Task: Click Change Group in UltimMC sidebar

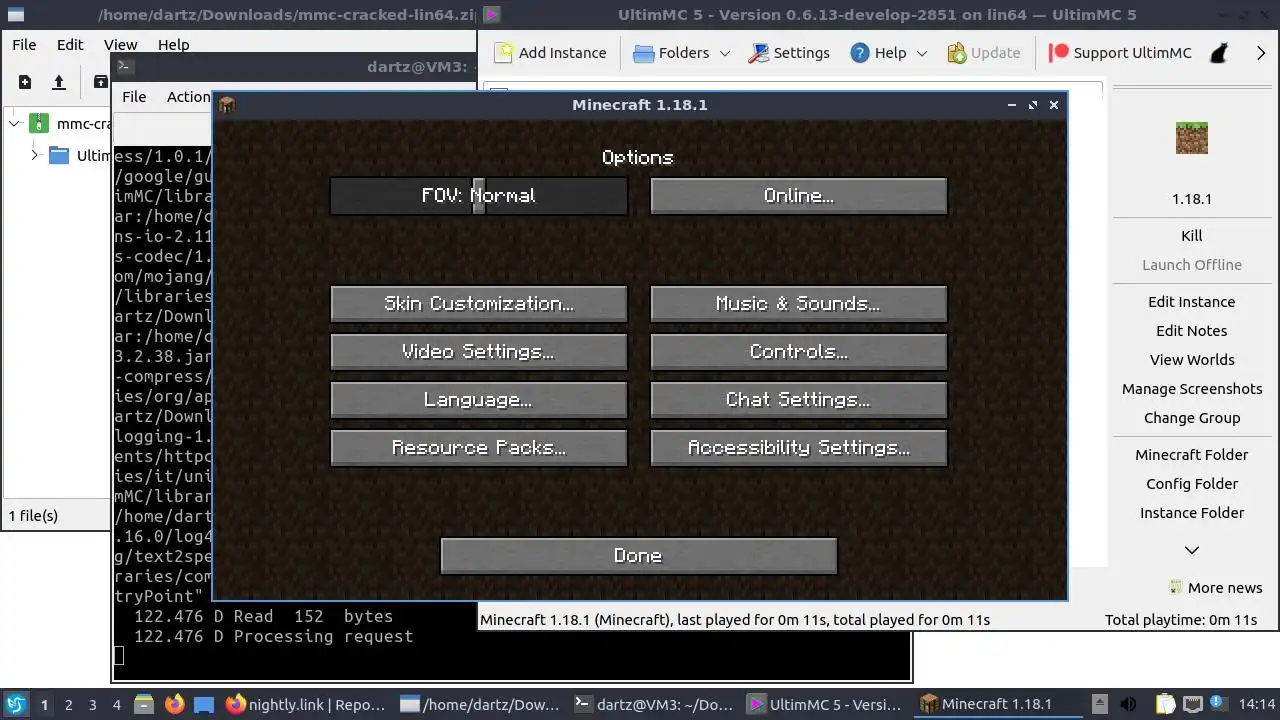Action: point(1192,418)
